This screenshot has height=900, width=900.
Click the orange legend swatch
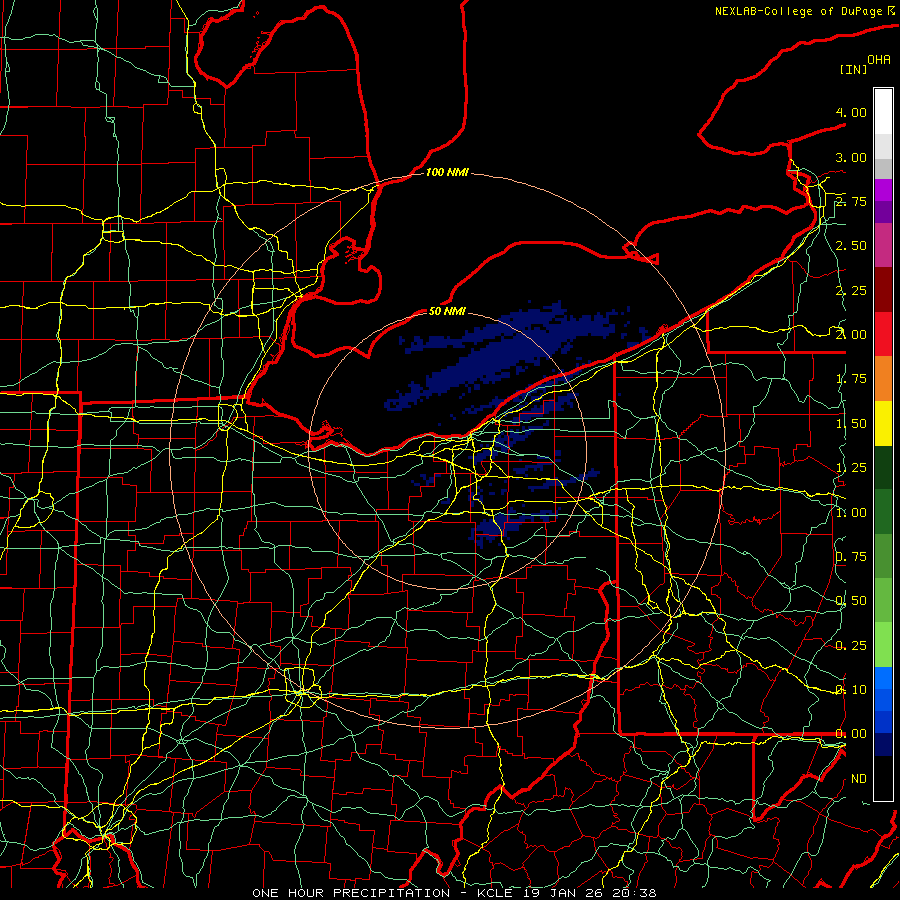[x=883, y=379]
